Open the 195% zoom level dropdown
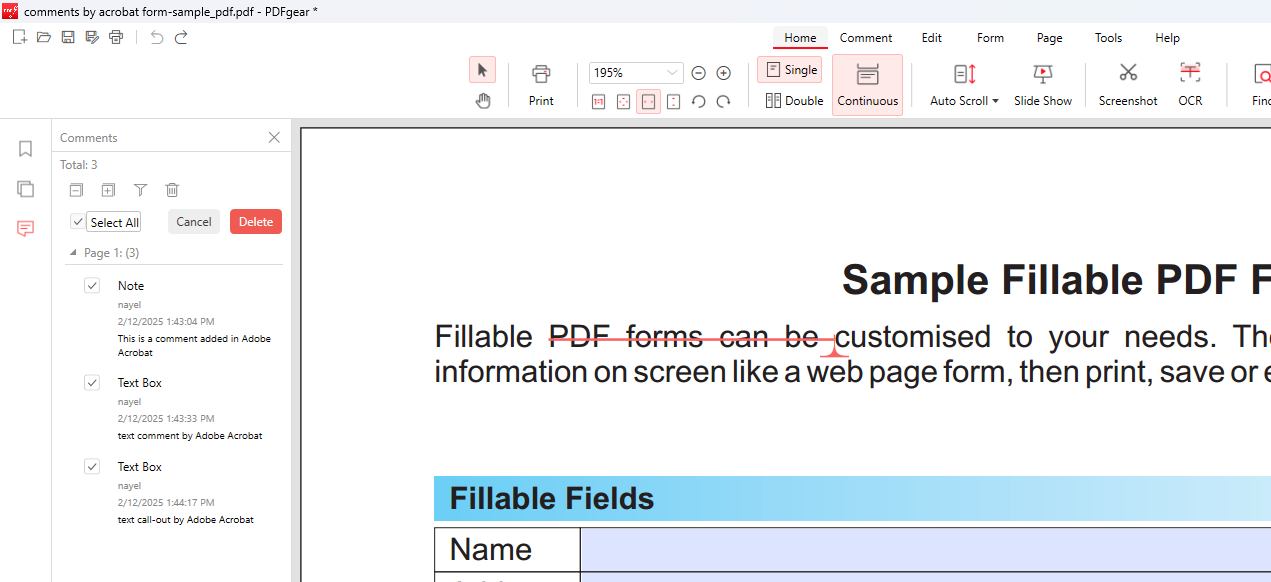Viewport: 1271px width, 582px height. point(673,73)
